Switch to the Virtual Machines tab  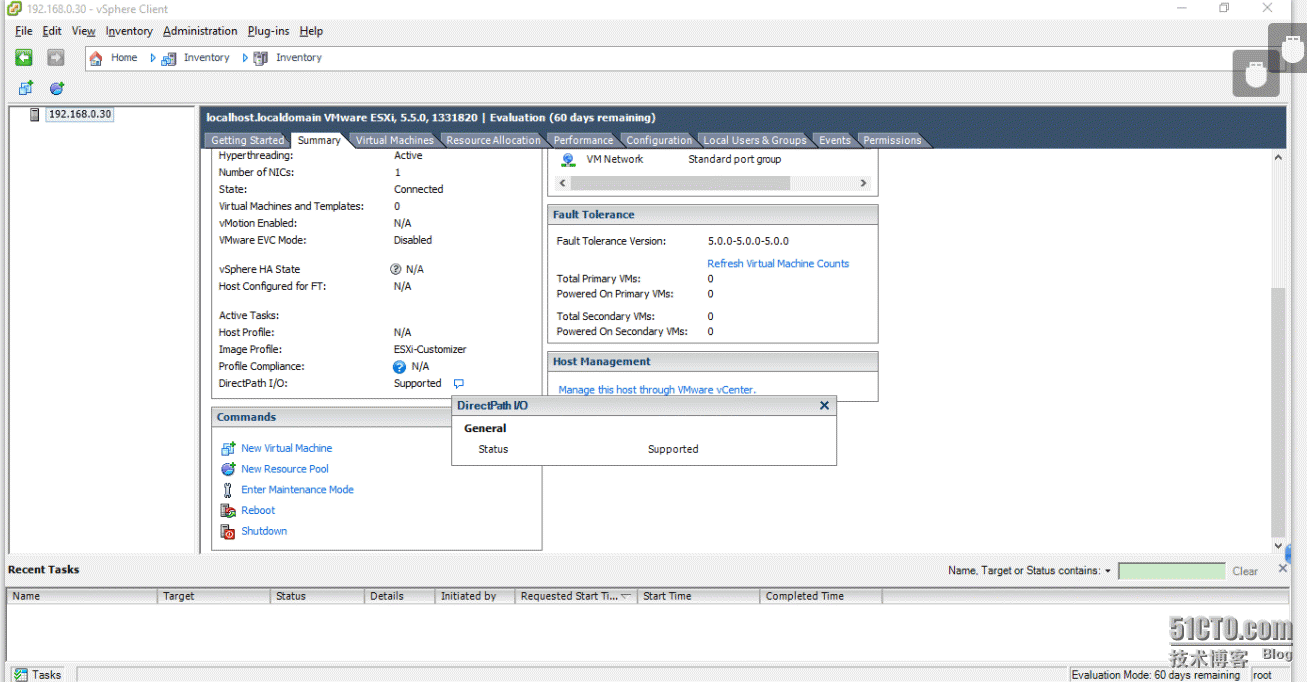(x=395, y=140)
